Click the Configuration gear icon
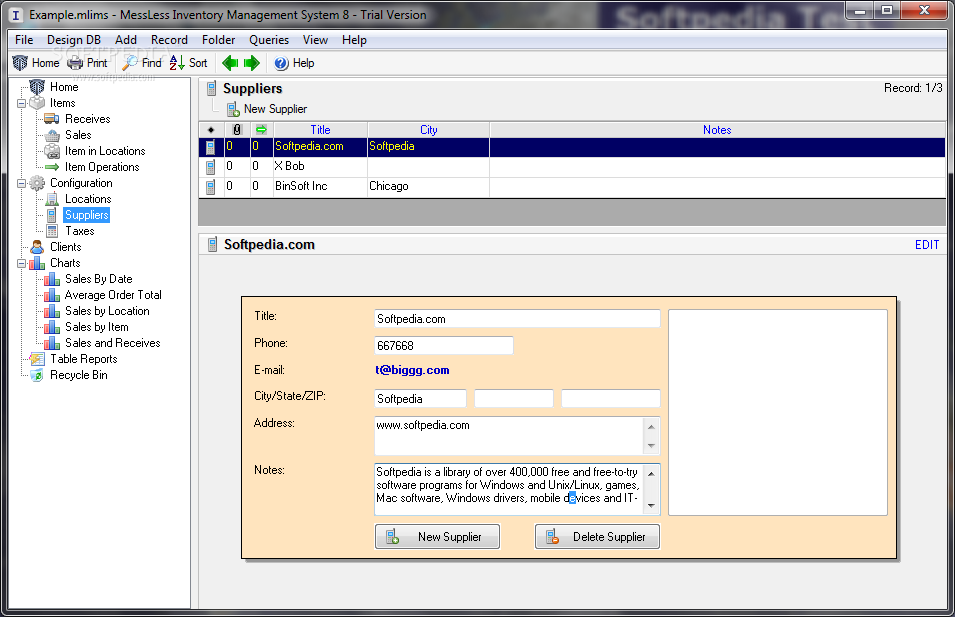The image size is (955, 617). click(37, 183)
